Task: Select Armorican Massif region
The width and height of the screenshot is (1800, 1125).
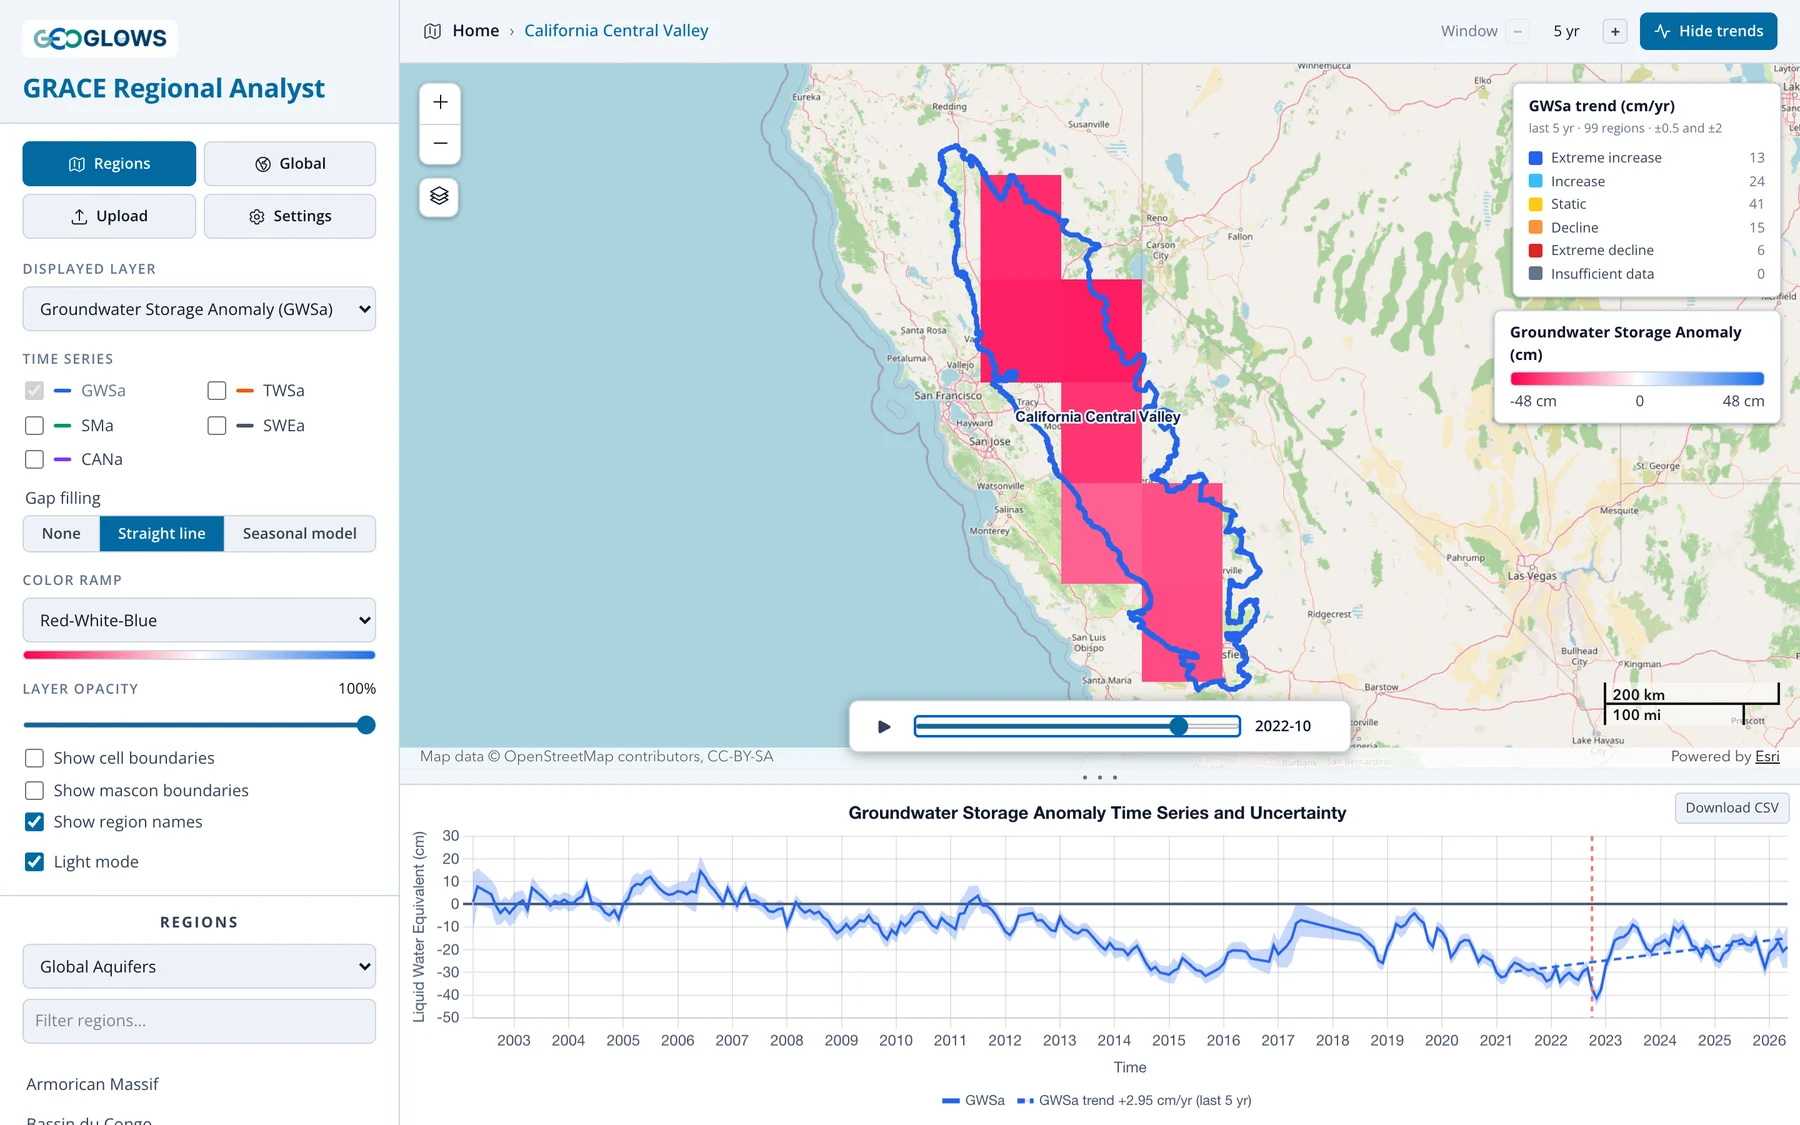Action: point(92,1084)
